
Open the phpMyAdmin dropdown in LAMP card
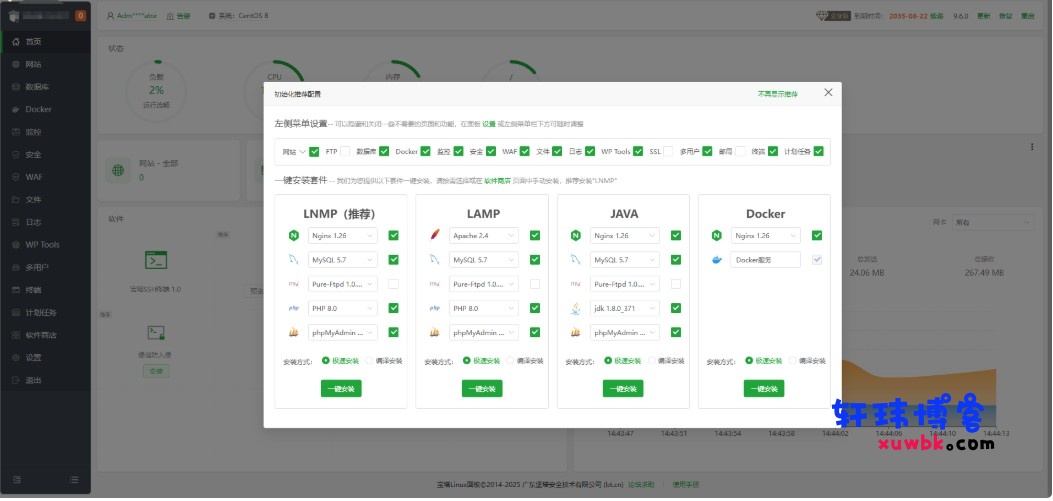click(484, 332)
